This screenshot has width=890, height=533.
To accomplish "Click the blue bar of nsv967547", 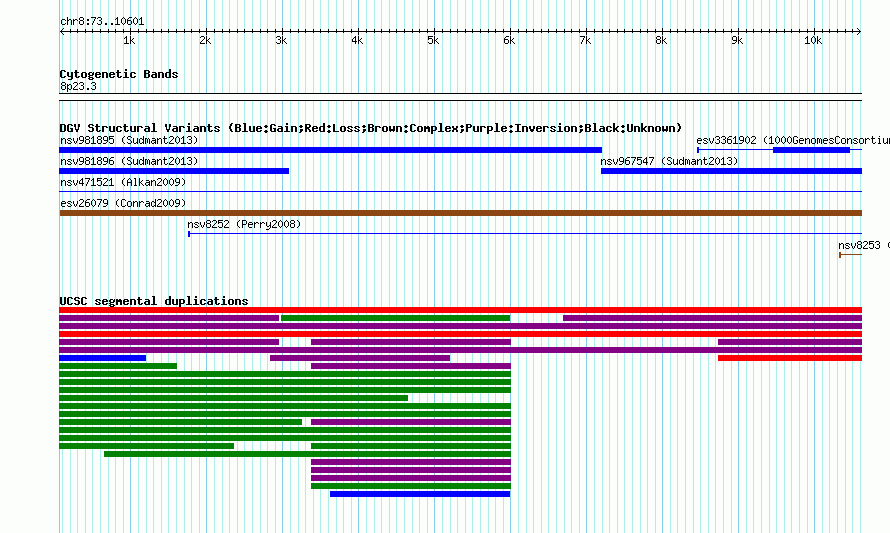I will (732, 171).
